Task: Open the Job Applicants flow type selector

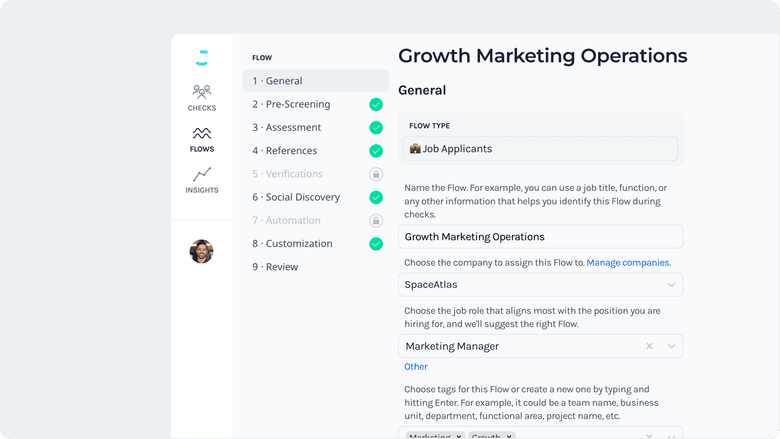Action: click(x=540, y=149)
